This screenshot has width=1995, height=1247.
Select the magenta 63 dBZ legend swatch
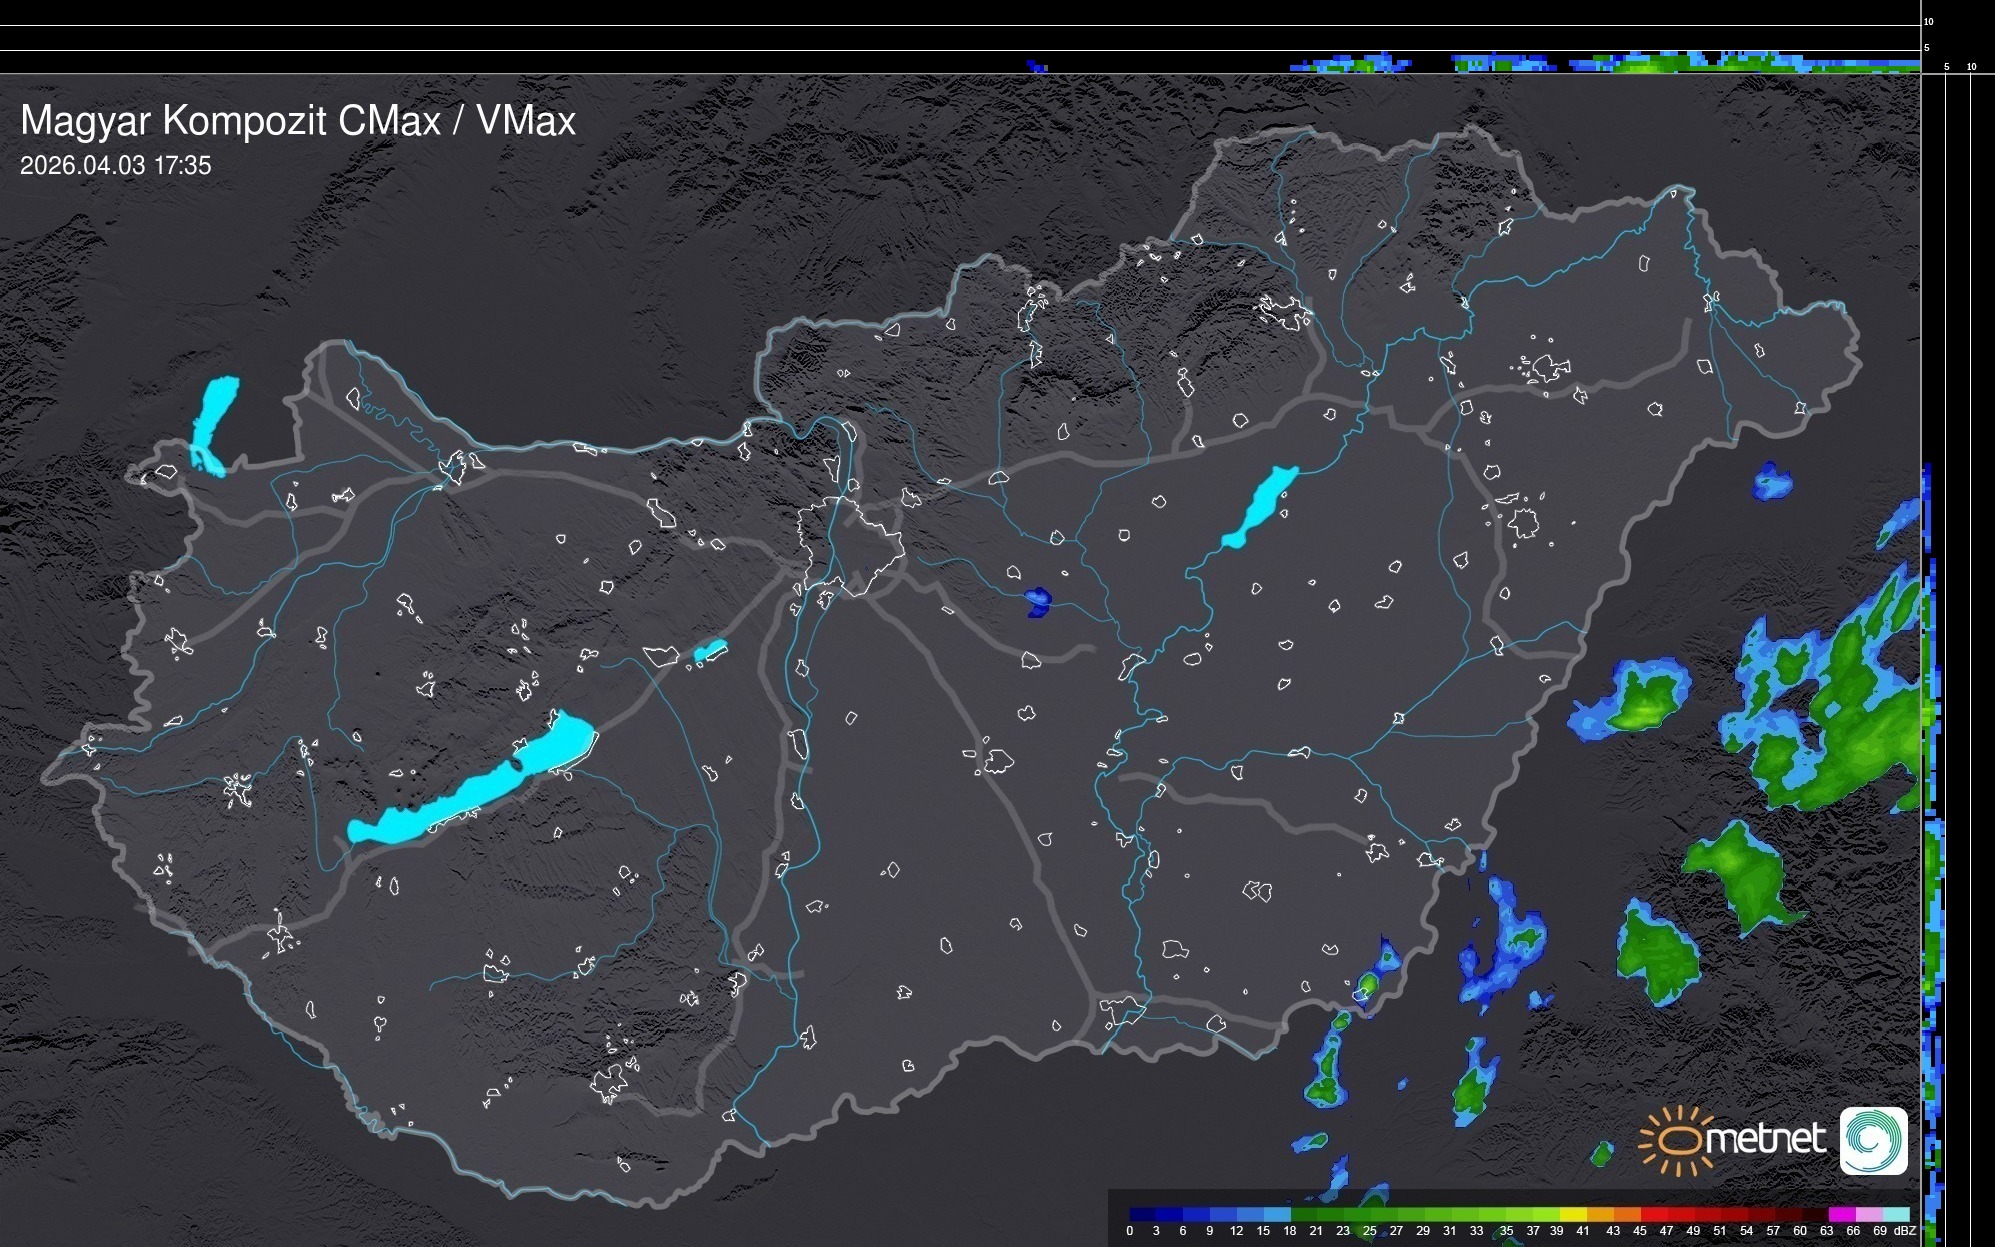(x=1843, y=1214)
